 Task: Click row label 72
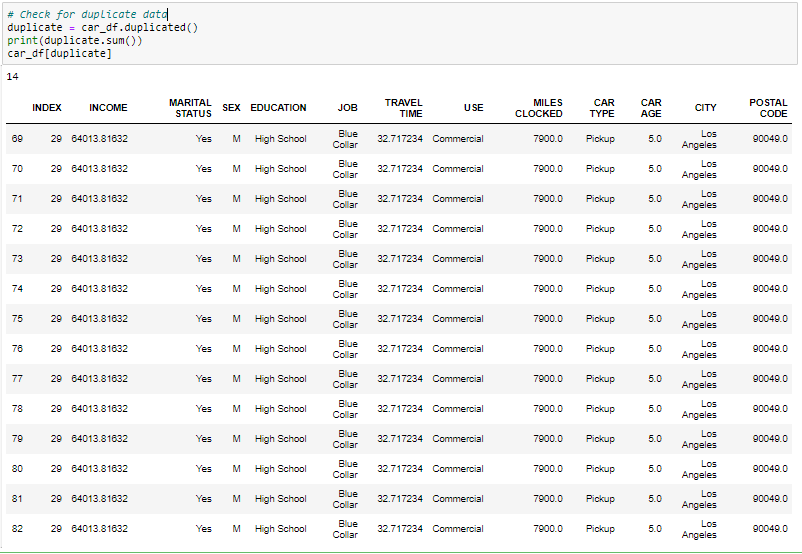click(x=17, y=229)
